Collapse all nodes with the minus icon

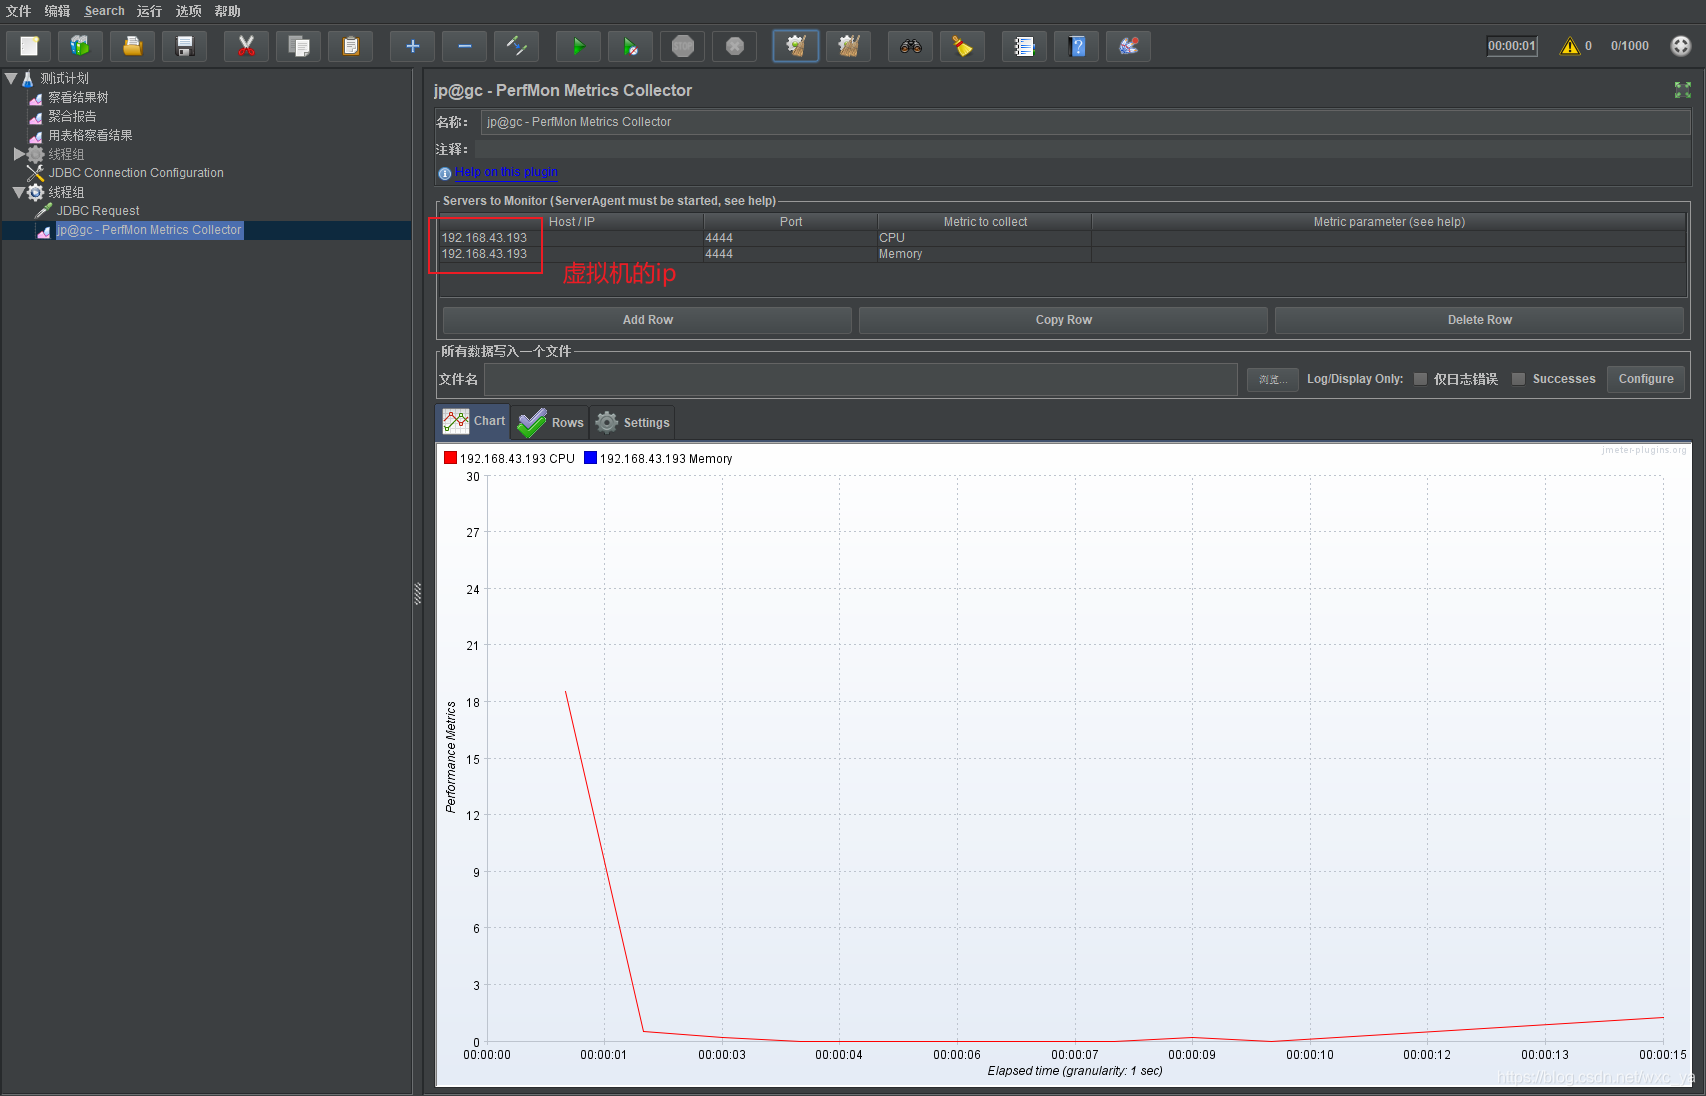(x=464, y=46)
